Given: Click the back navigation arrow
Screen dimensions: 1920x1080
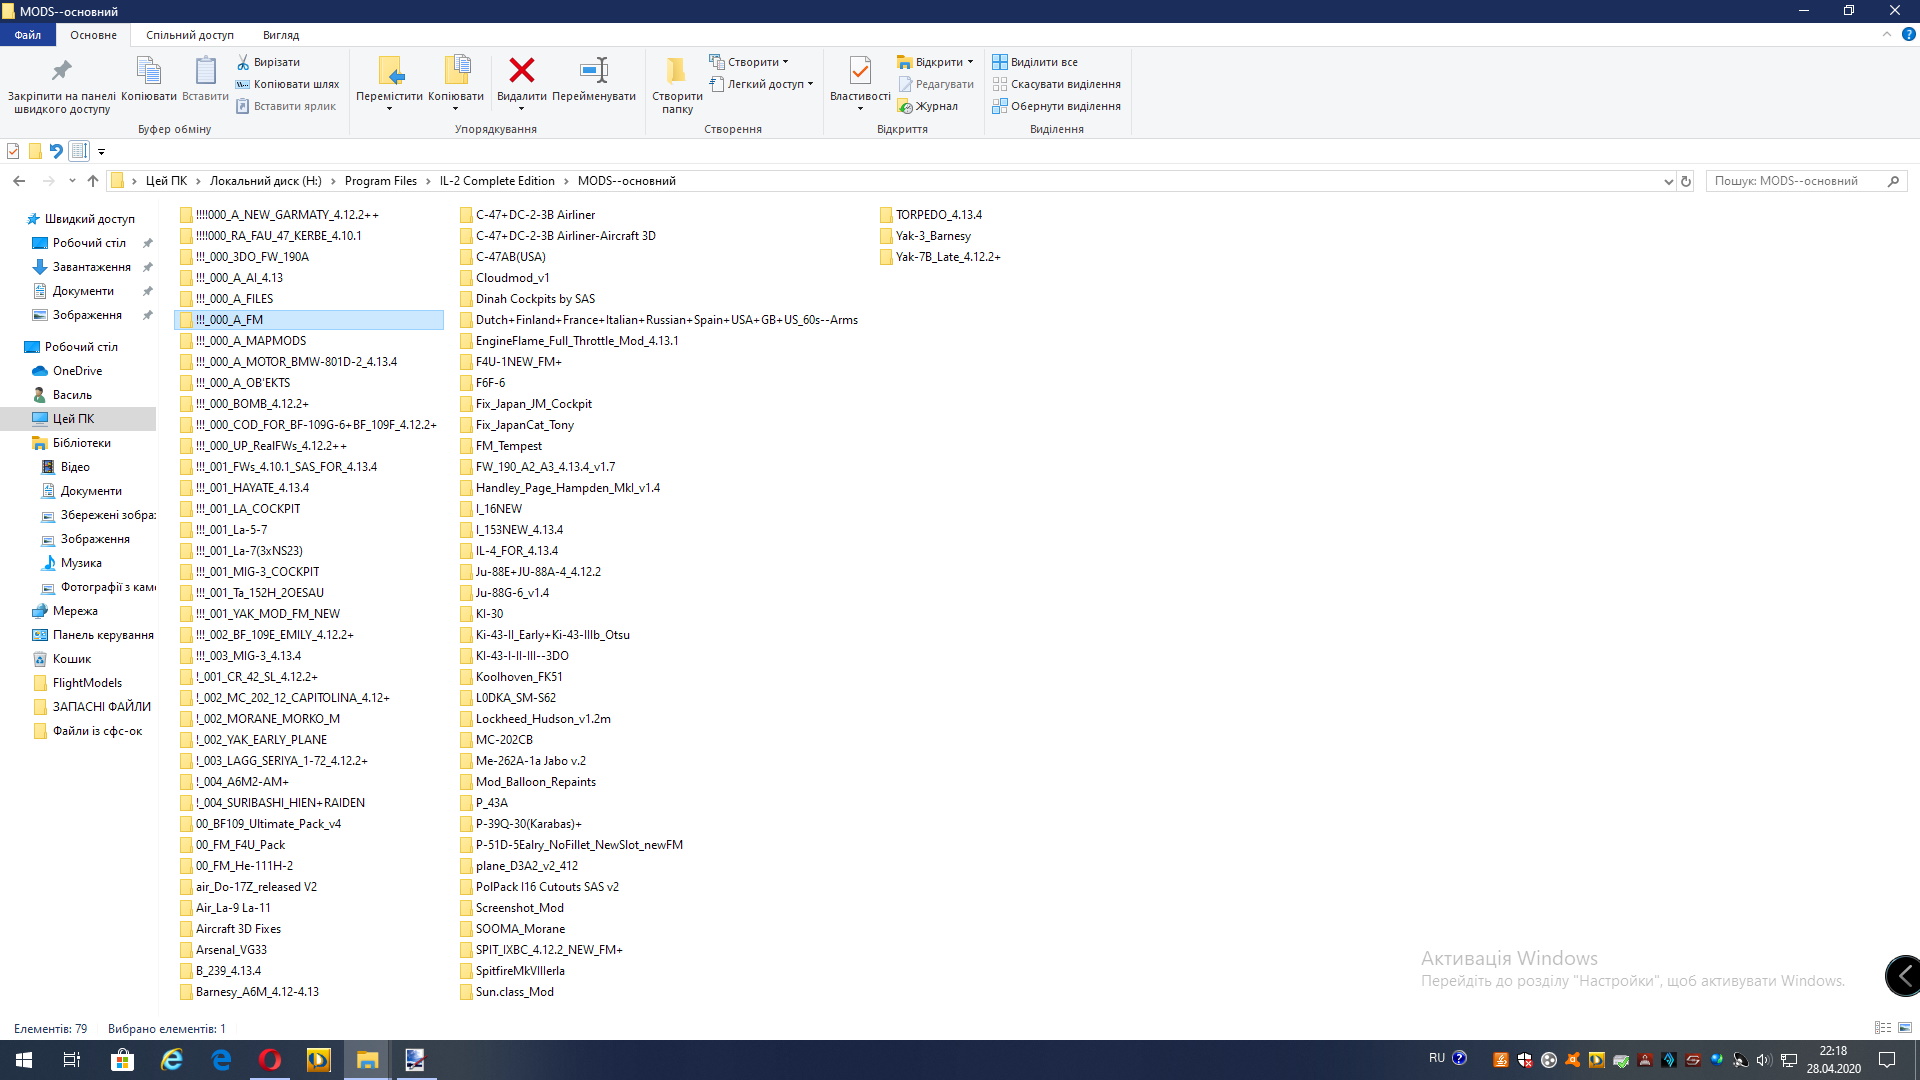Looking at the screenshot, I should pos(19,181).
